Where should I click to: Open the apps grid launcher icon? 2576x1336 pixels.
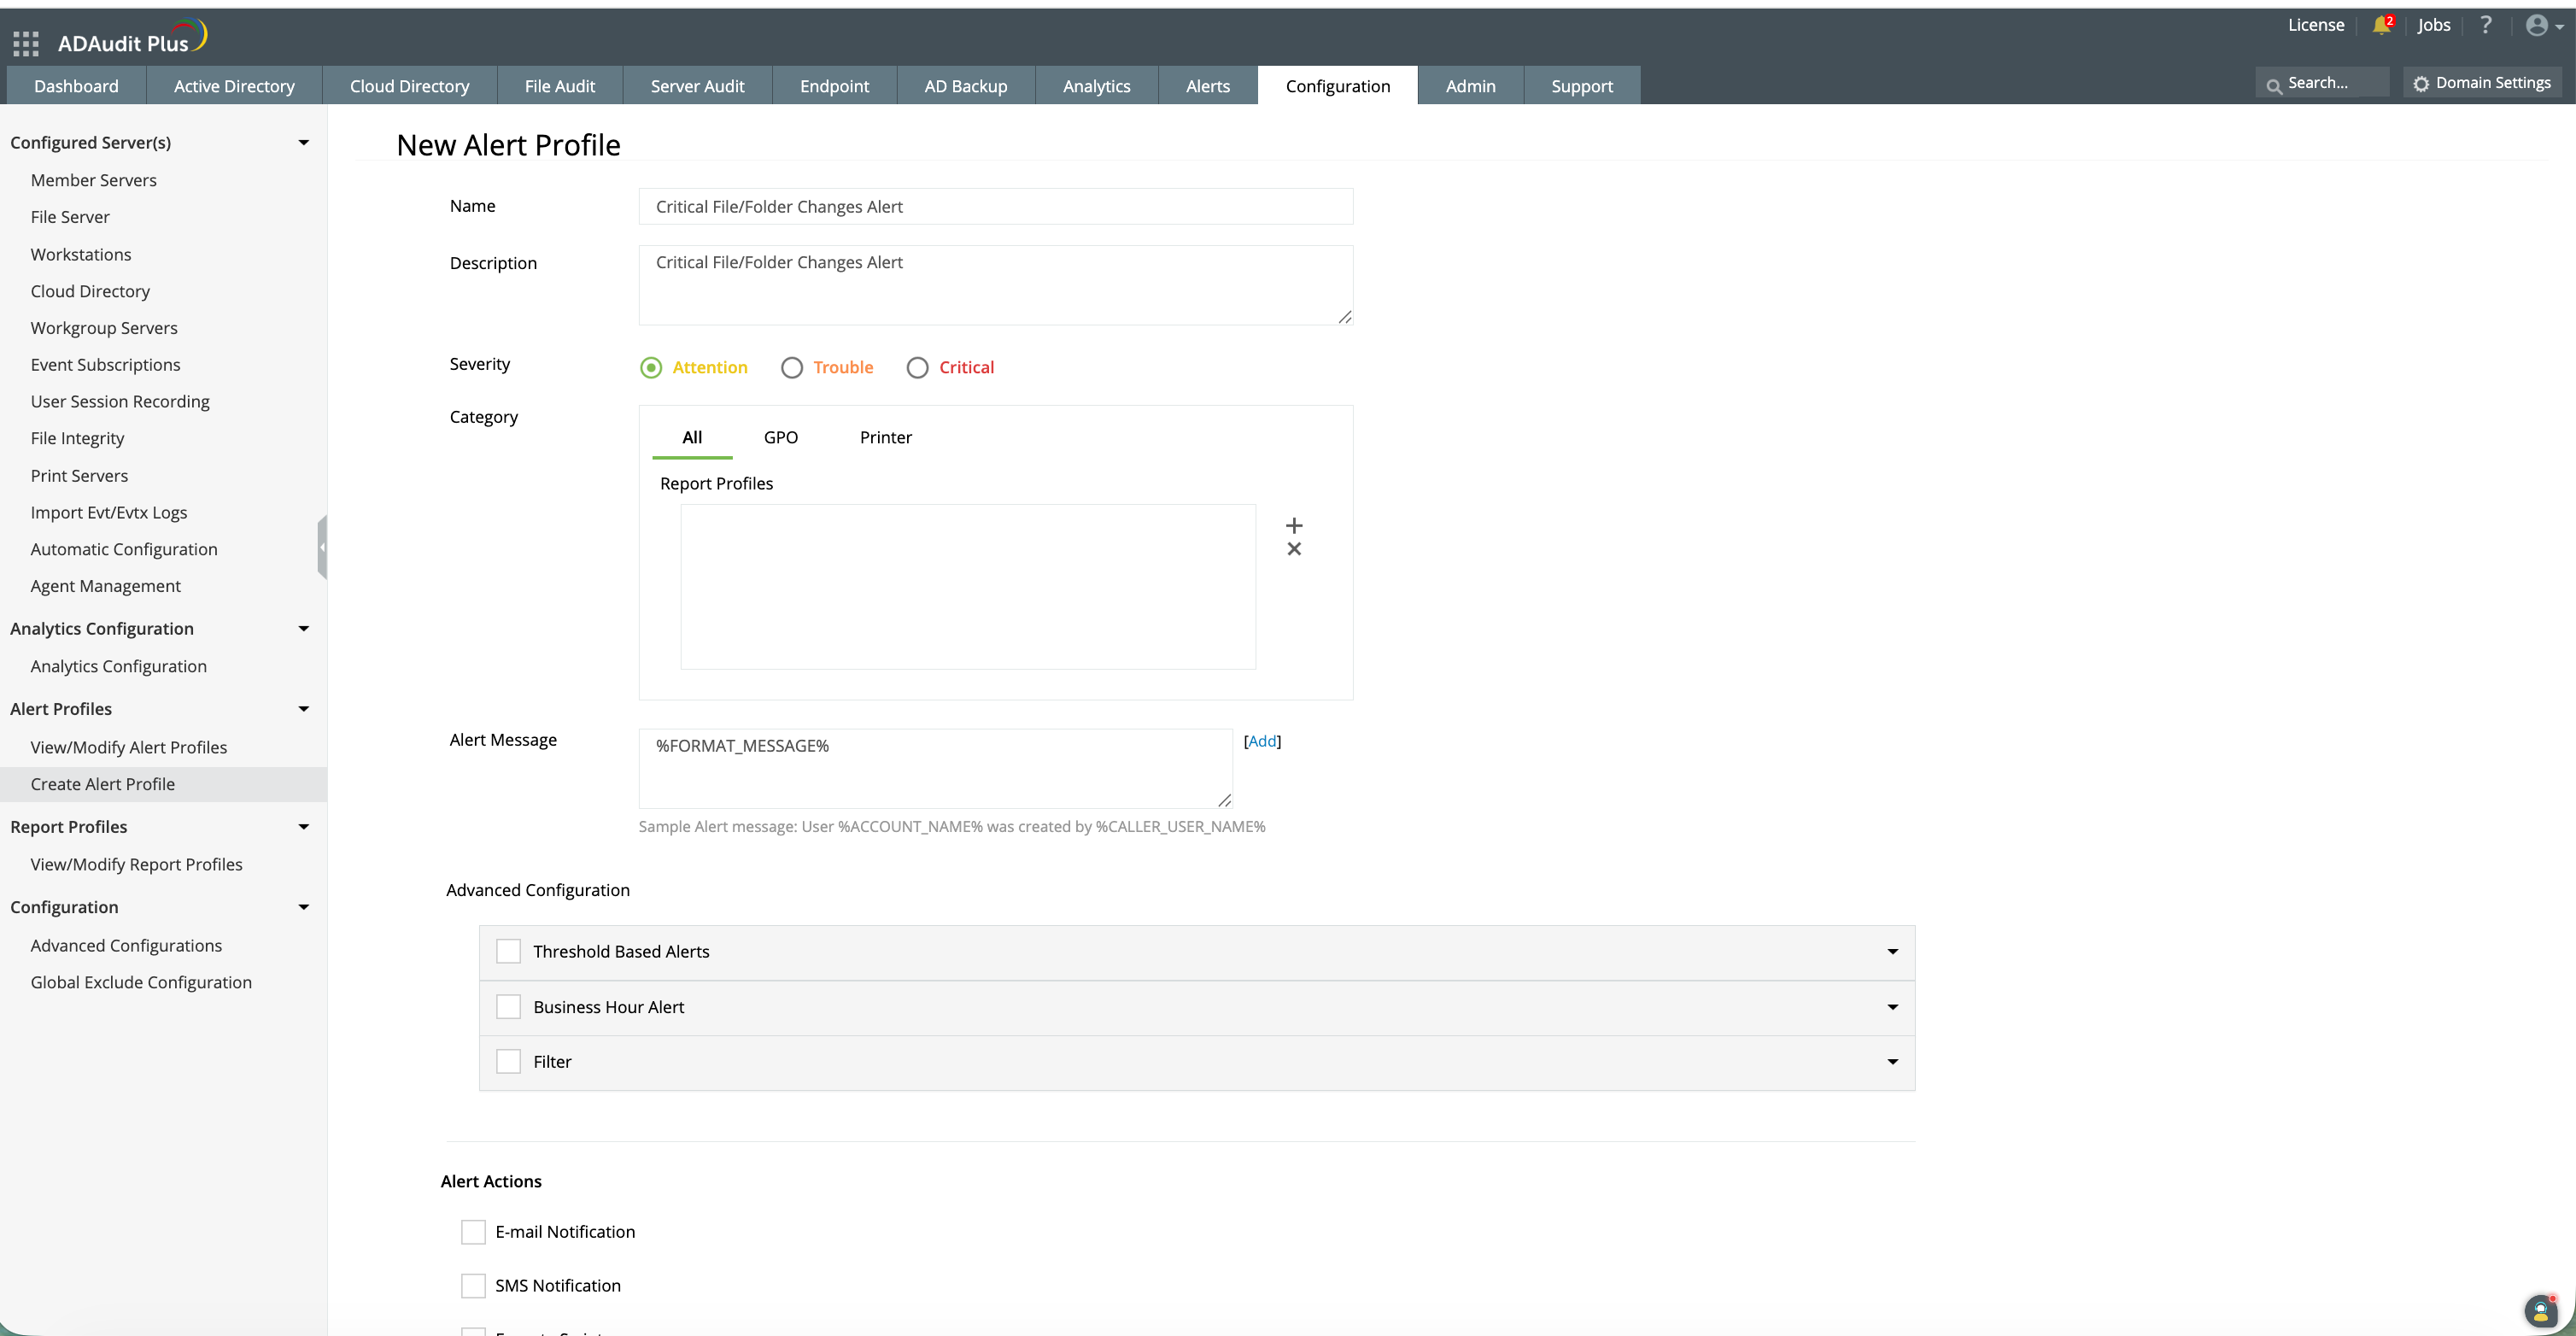click(26, 43)
